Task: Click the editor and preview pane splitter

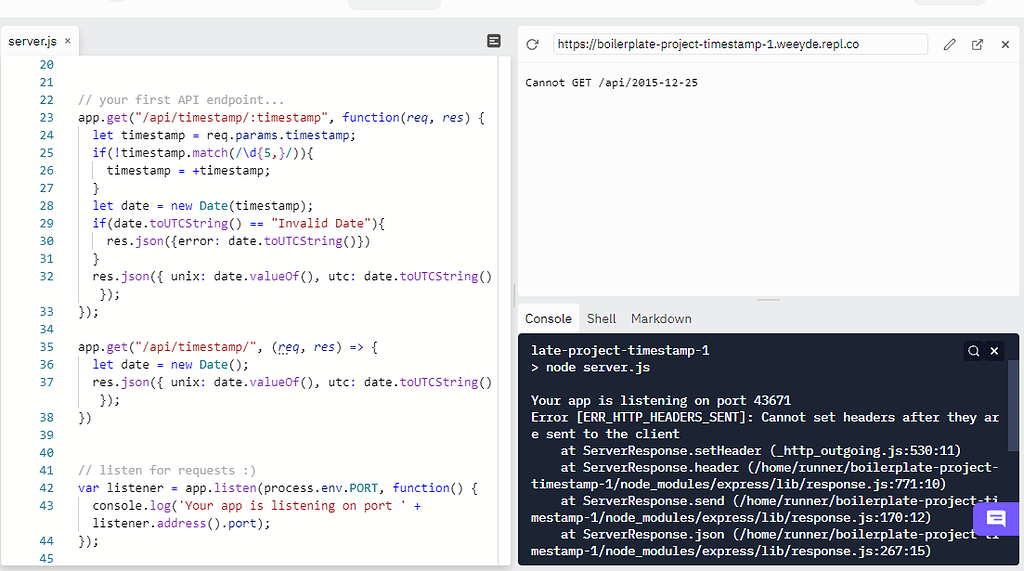Action: pyautogui.click(x=515, y=294)
